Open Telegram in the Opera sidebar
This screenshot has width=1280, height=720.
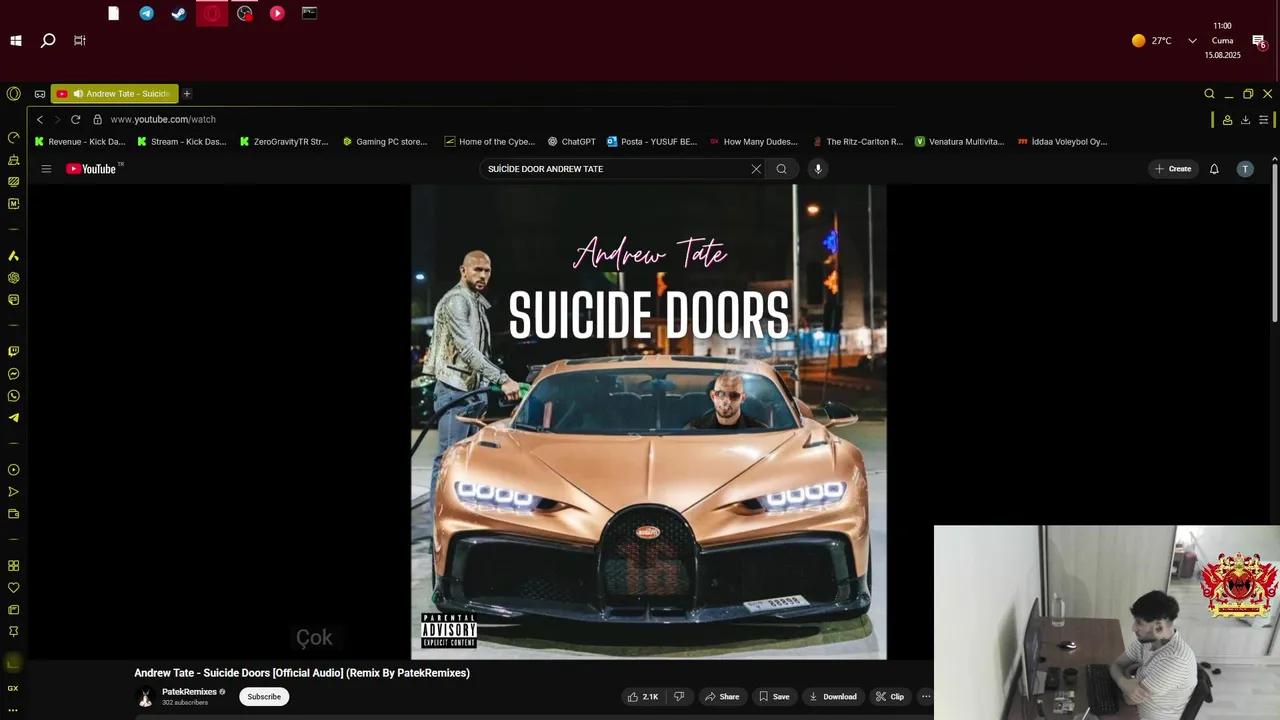point(13,418)
